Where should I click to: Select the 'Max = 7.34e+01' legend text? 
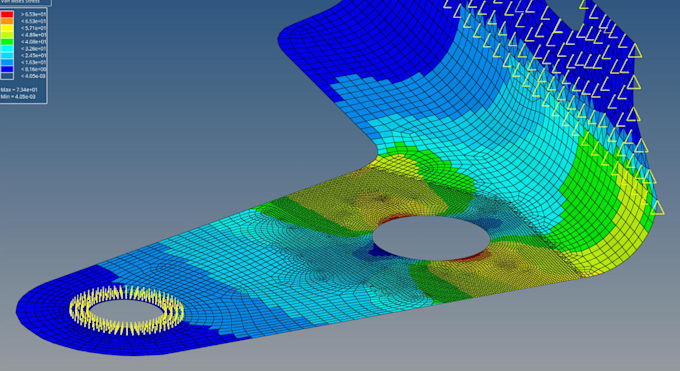coord(19,90)
